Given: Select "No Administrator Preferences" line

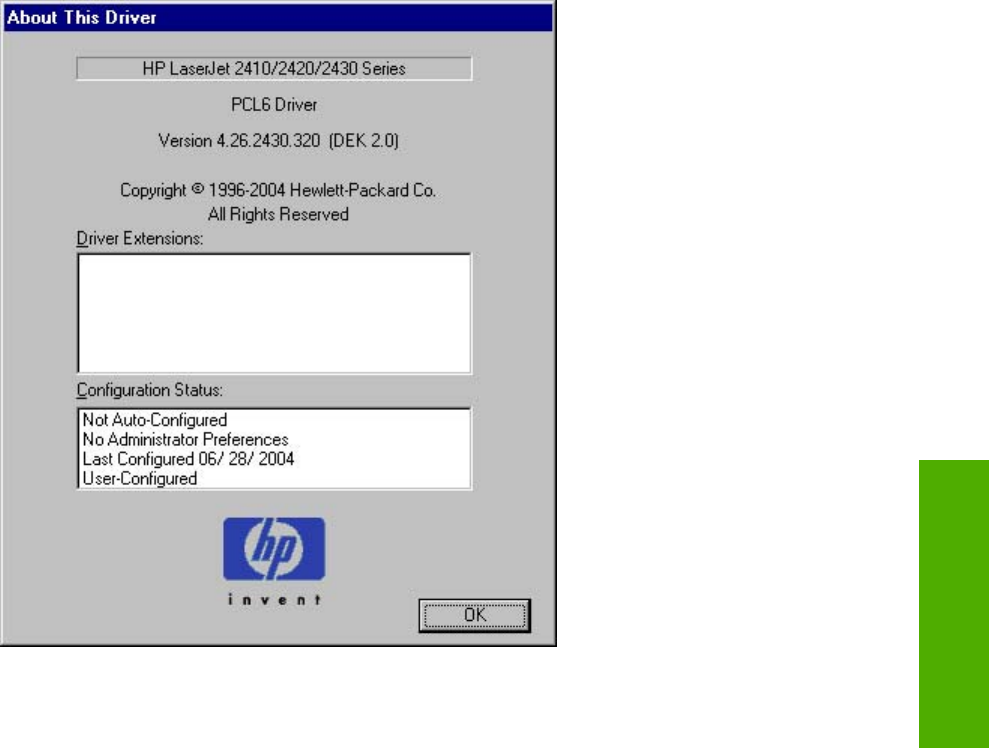Looking at the screenshot, I should (185, 440).
